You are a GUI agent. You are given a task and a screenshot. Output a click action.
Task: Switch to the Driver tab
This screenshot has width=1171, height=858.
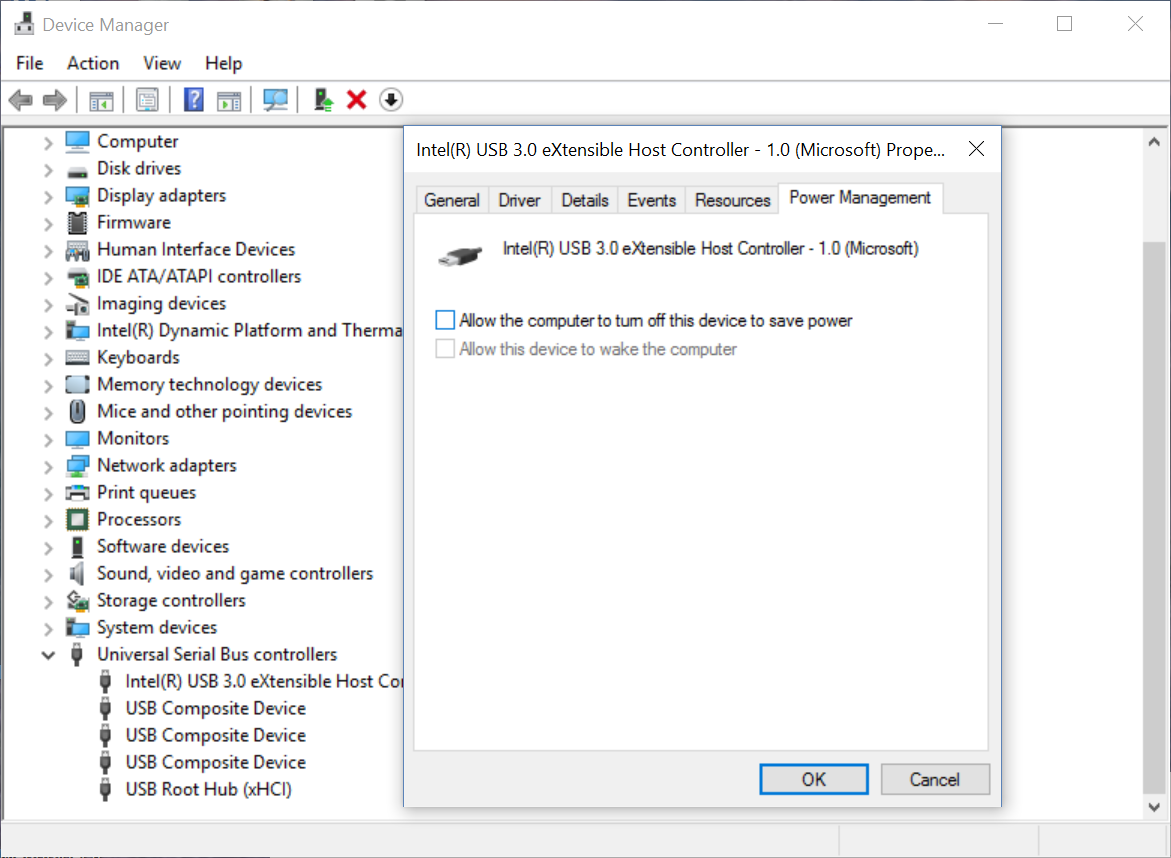[519, 200]
